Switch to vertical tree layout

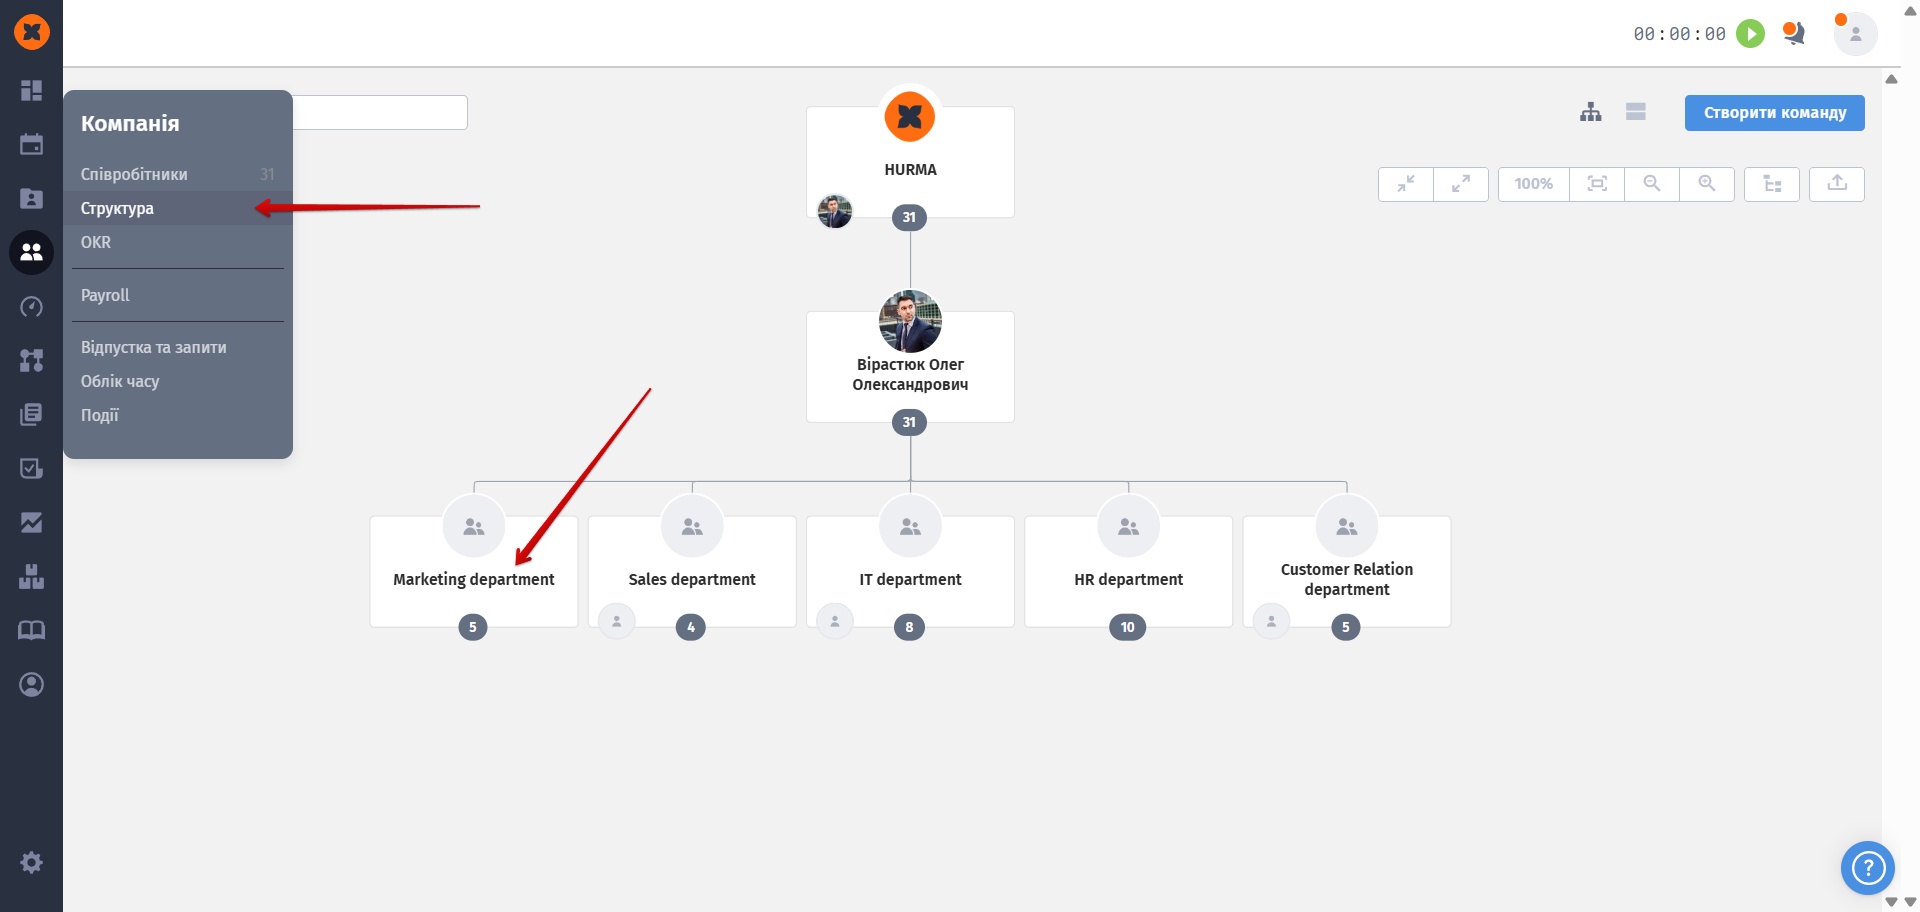point(1772,184)
